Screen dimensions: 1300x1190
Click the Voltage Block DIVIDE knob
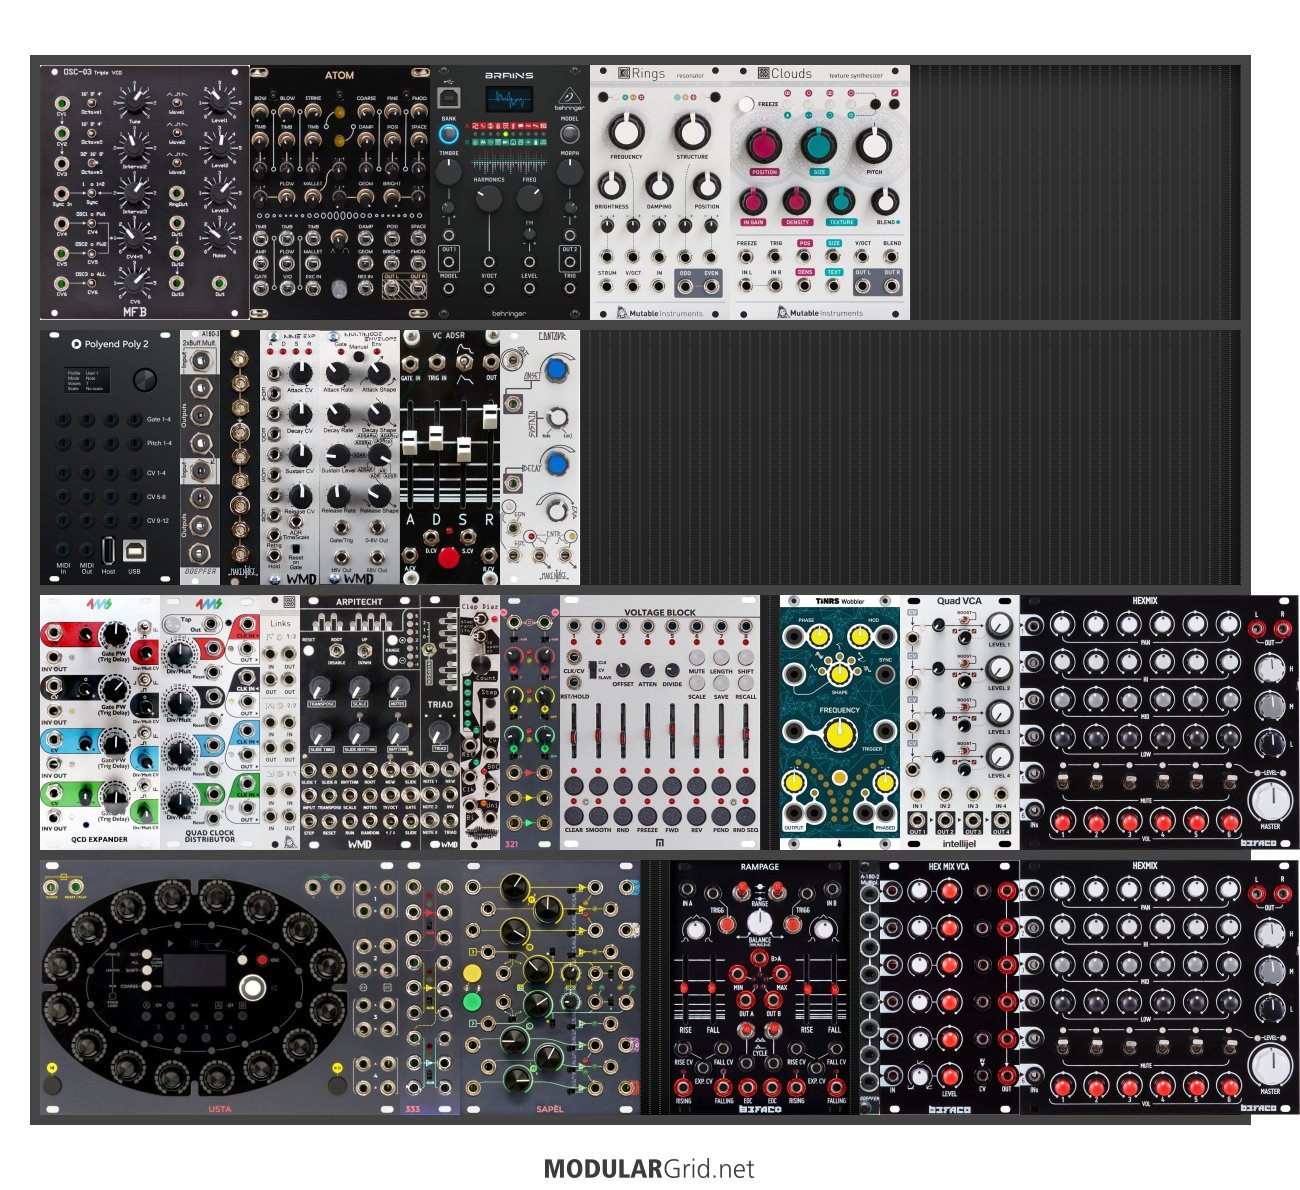[x=670, y=670]
